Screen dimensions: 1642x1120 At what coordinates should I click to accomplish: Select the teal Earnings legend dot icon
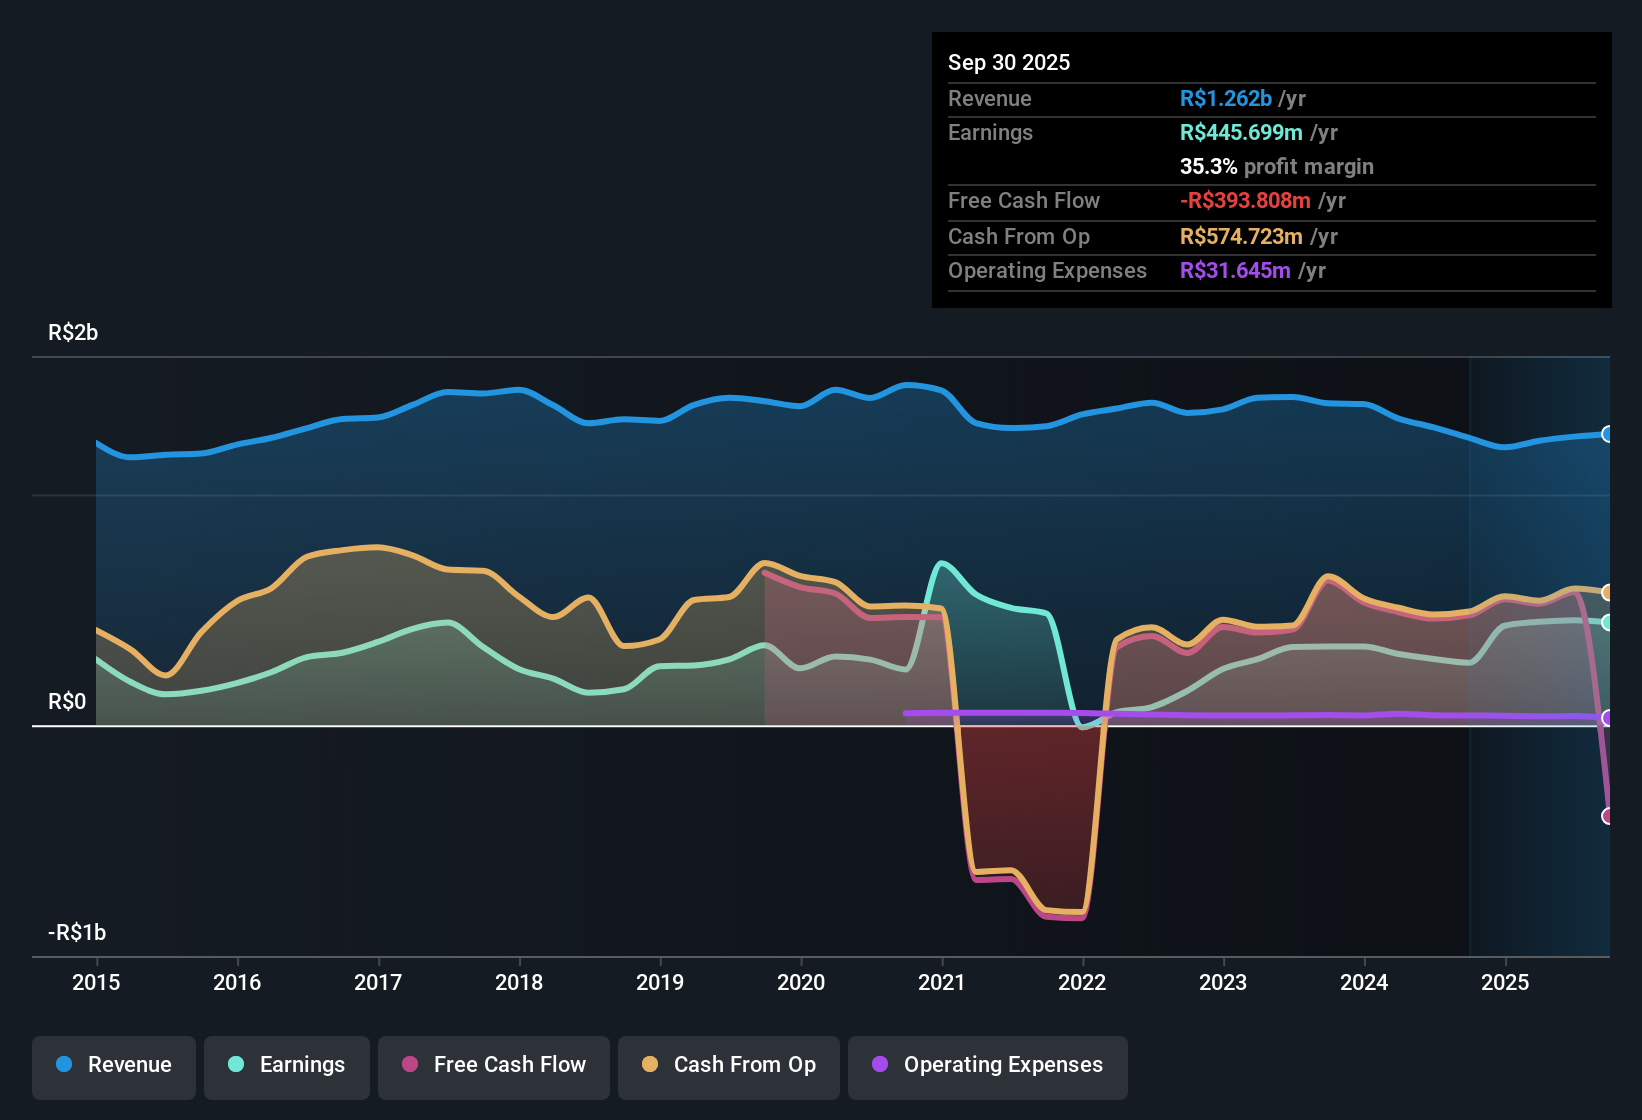point(236,1065)
